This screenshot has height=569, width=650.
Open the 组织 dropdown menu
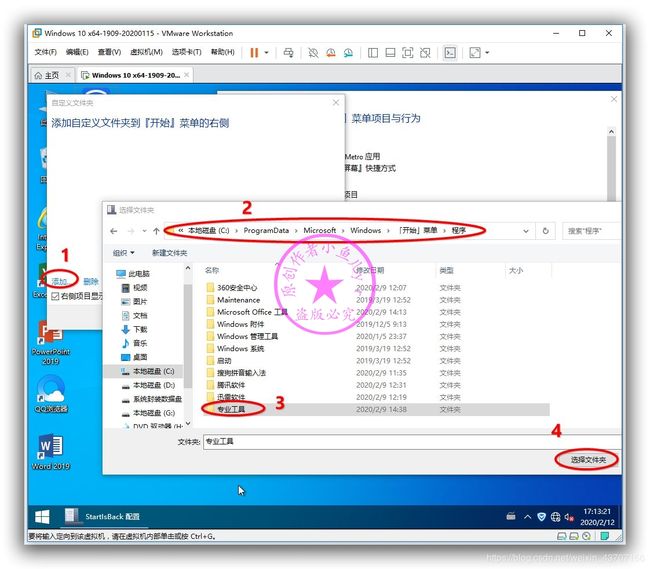(124, 253)
